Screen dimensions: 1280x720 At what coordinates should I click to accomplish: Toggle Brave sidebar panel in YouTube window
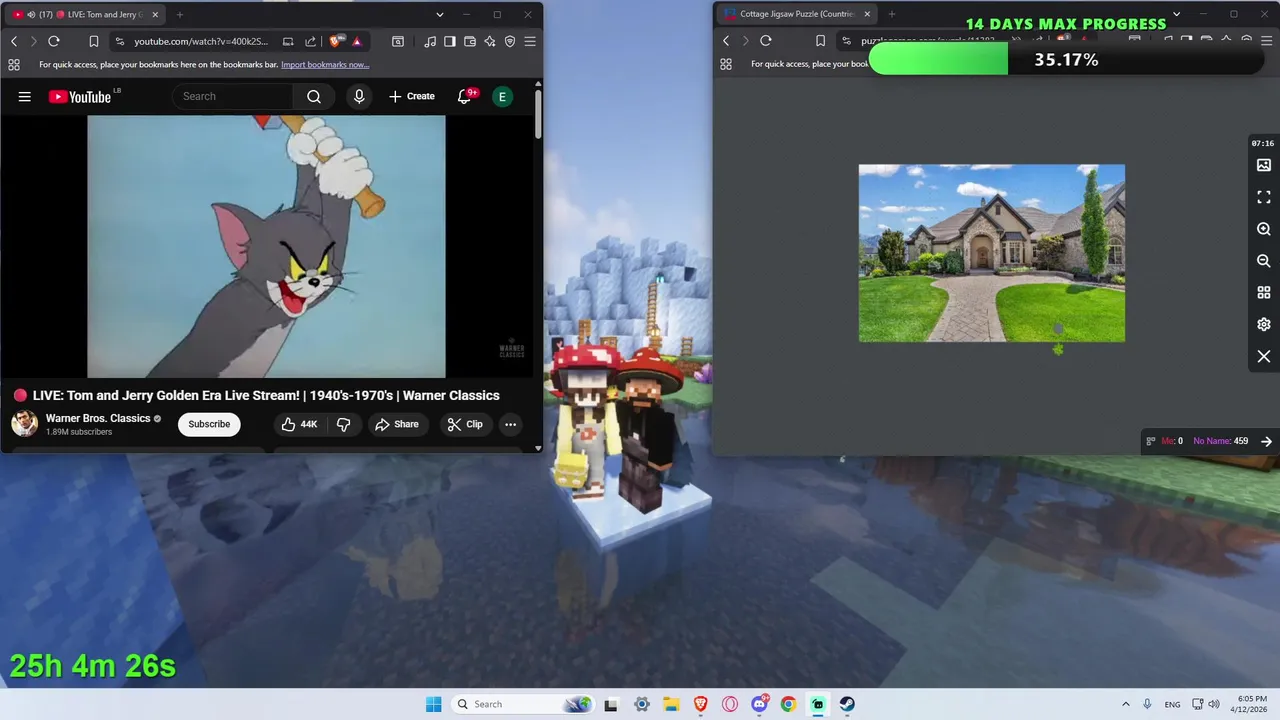tap(450, 41)
